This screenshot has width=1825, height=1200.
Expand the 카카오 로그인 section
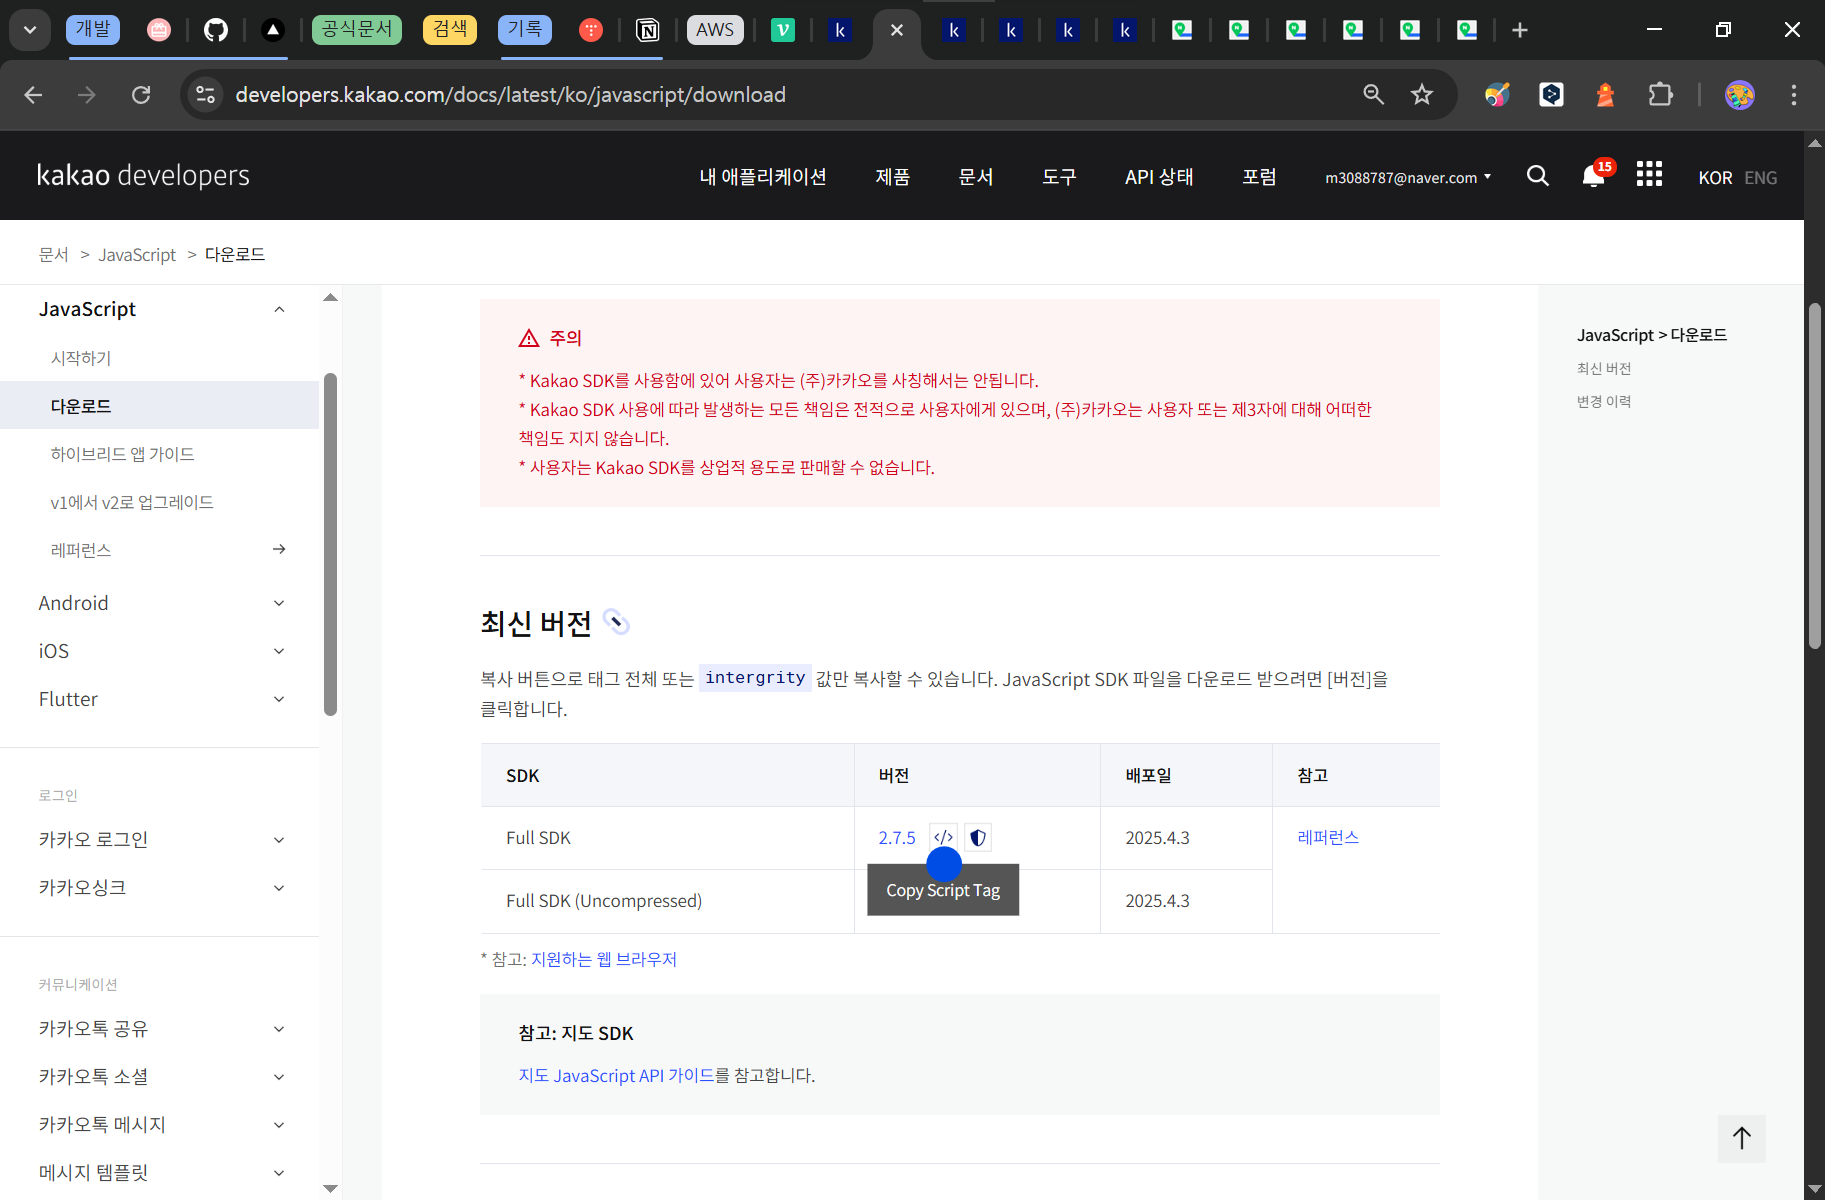[279, 840]
